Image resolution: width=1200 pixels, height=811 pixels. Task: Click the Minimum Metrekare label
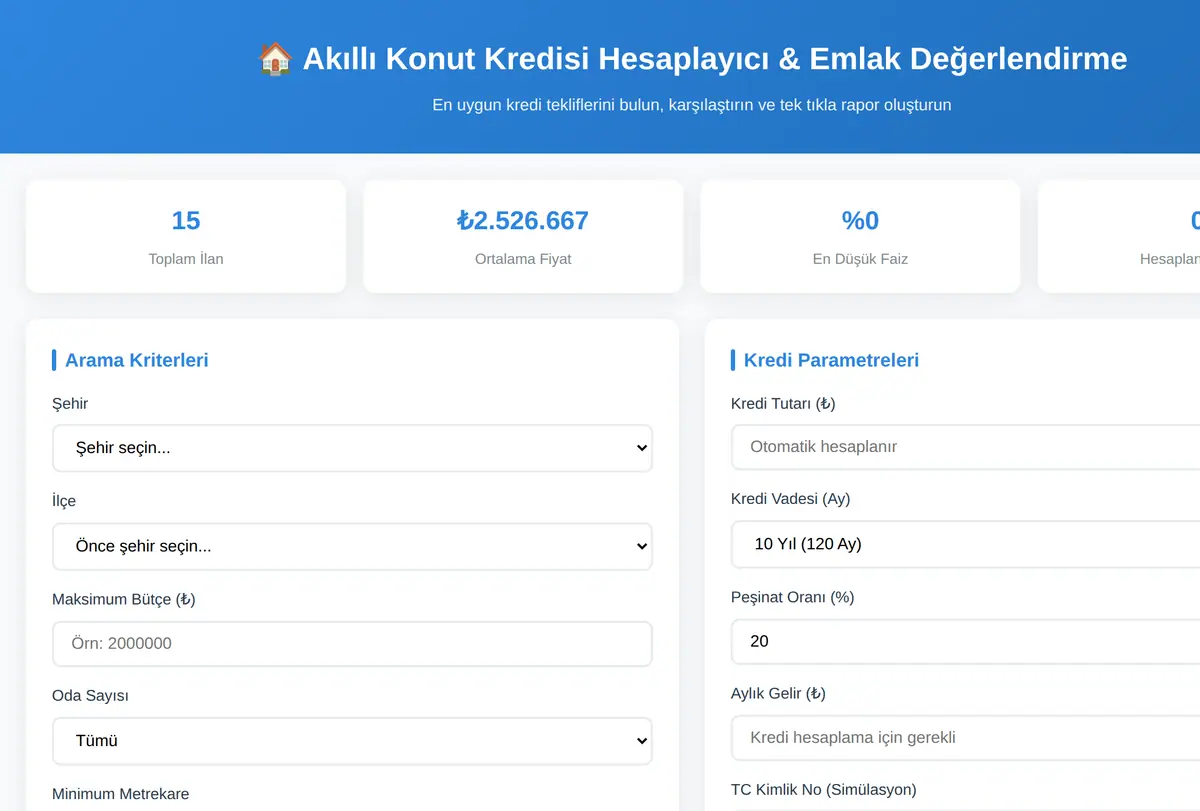point(120,794)
